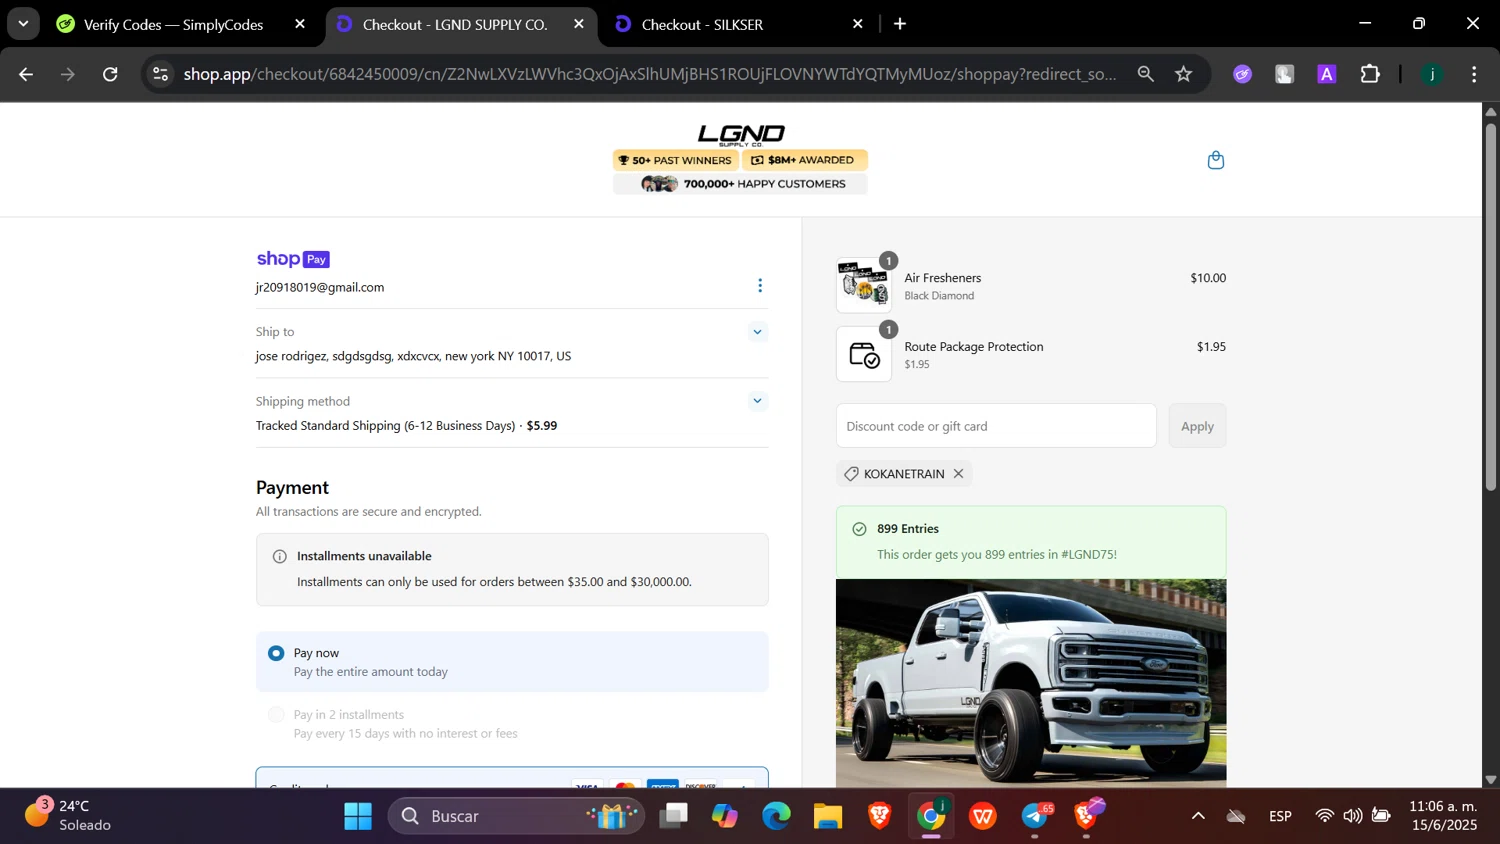Open the weather widget showing 24°C

[66, 816]
